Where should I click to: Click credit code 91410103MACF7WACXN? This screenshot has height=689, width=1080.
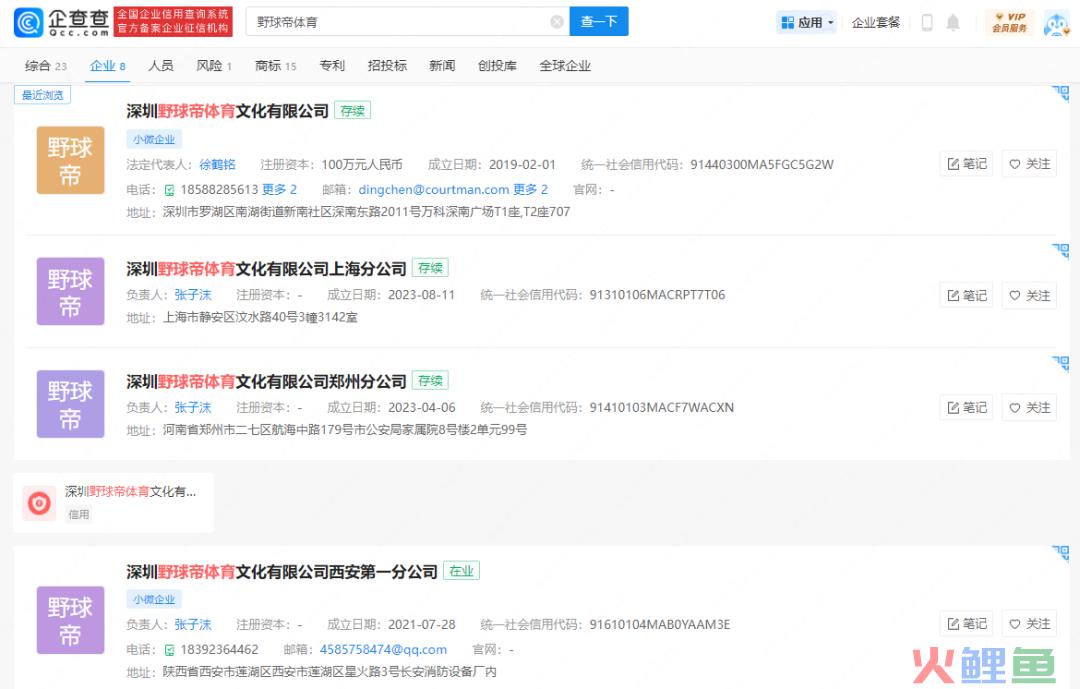[661, 408]
